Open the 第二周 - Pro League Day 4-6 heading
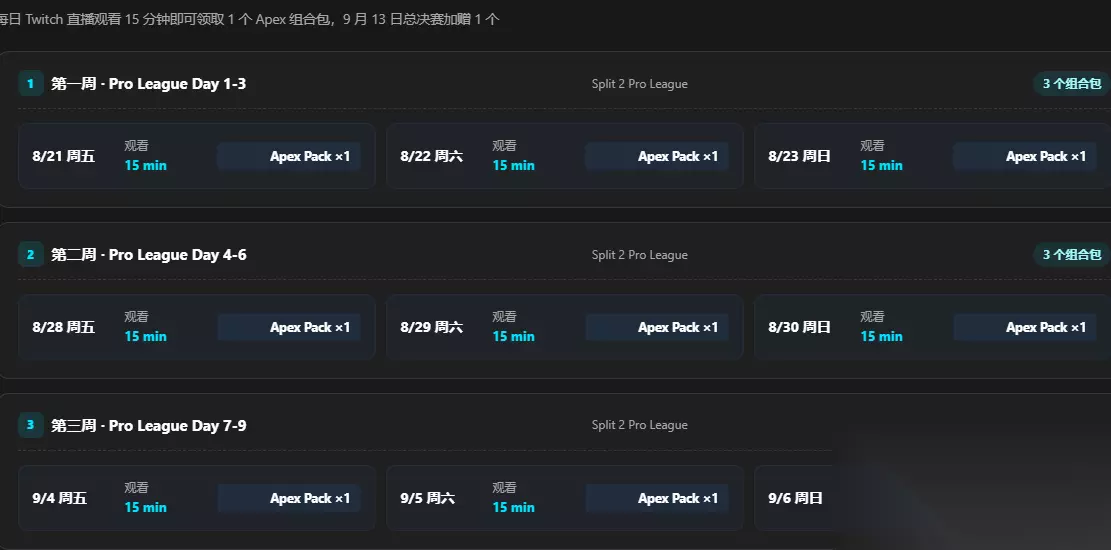The height and width of the screenshot is (550, 1111). [x=149, y=254]
